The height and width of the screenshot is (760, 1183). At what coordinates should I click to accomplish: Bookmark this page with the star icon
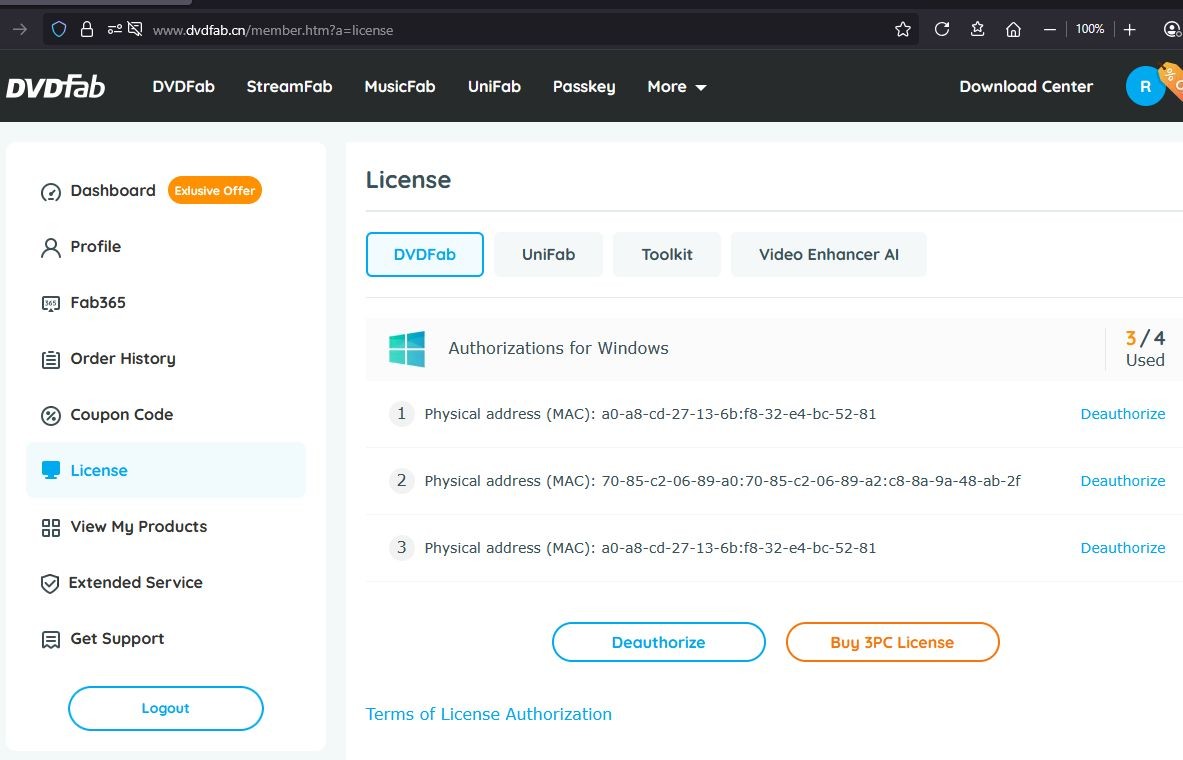[x=902, y=29]
